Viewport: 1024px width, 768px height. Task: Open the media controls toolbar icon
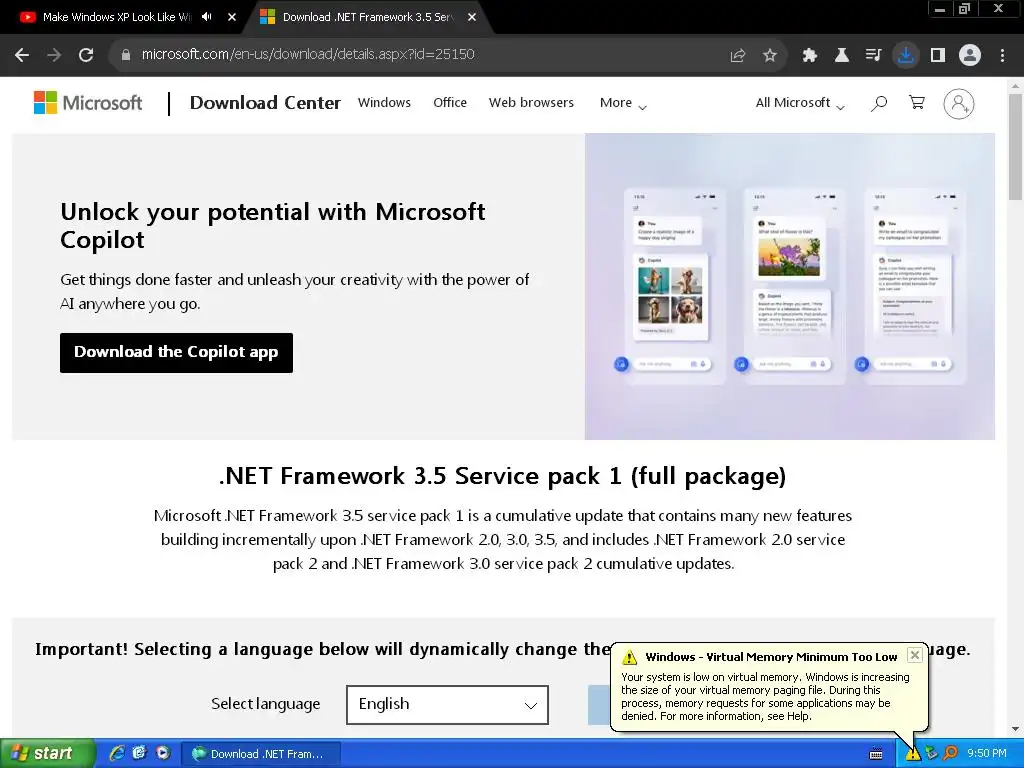[874, 55]
